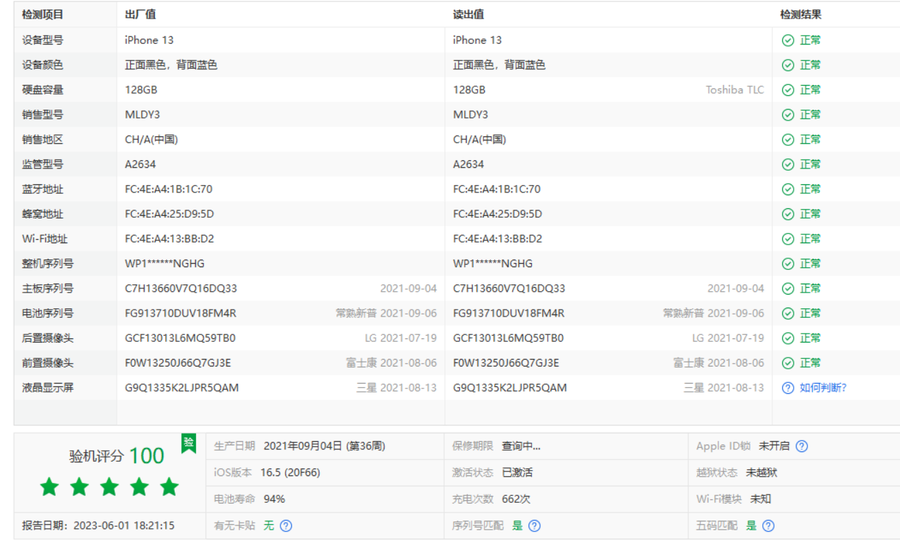Click help icon beside '如何判断?'
Image resolution: width=900 pixels, height=546 pixels.
coord(788,388)
